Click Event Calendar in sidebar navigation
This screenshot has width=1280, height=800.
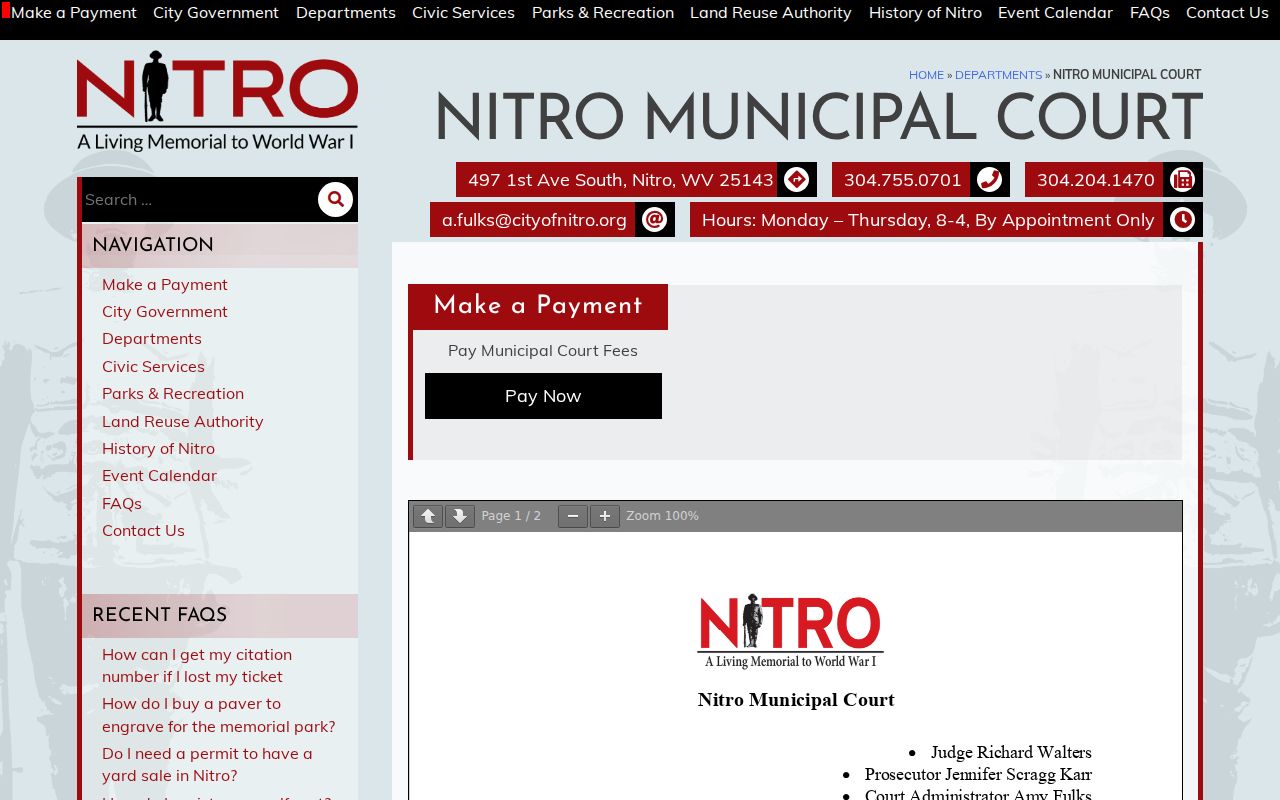(x=159, y=475)
